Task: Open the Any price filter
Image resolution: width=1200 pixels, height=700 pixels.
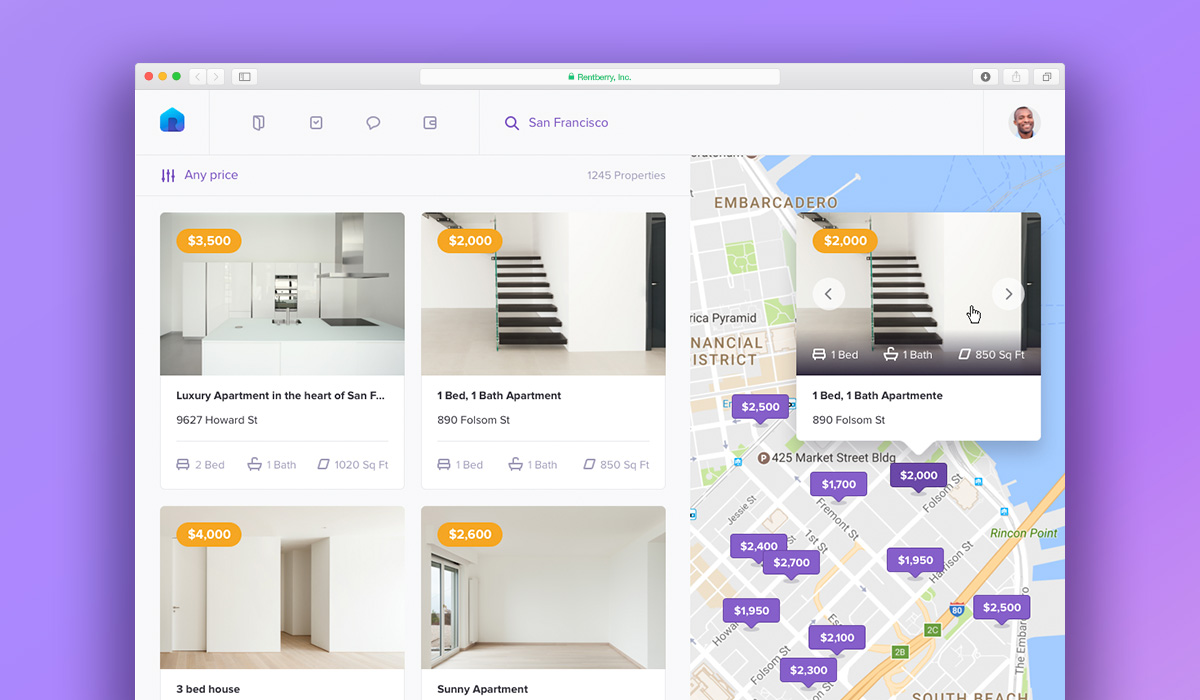Action: click(x=211, y=175)
